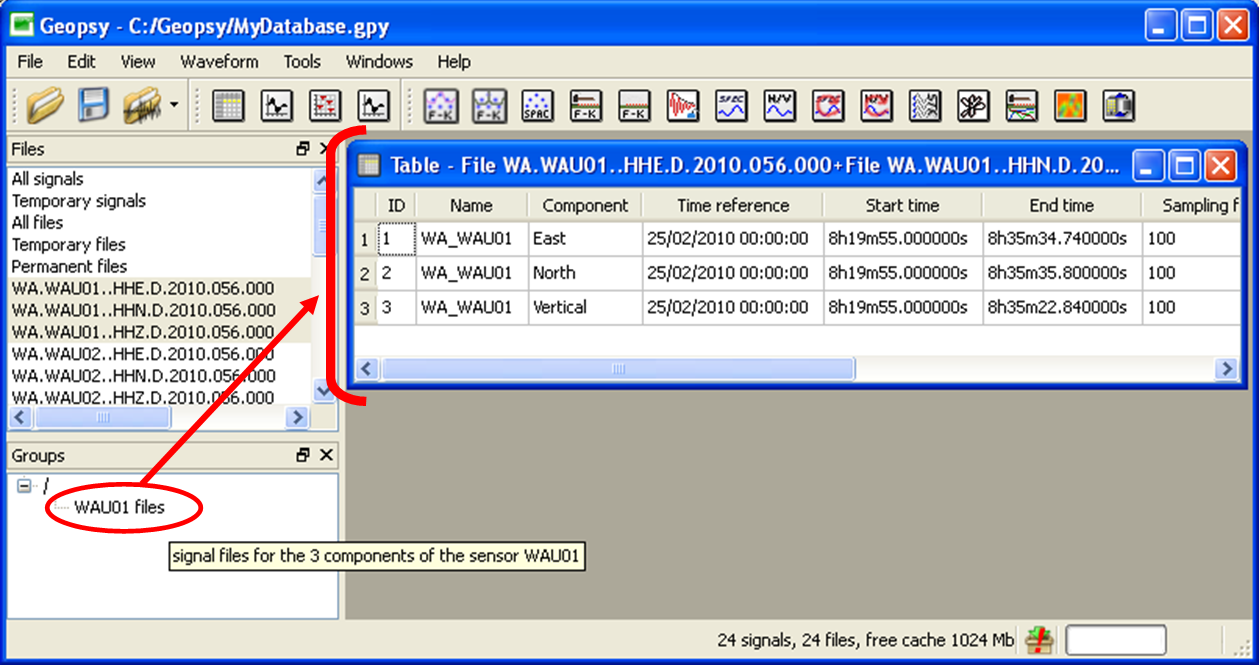Click the open folder icon in toolbar

point(45,105)
